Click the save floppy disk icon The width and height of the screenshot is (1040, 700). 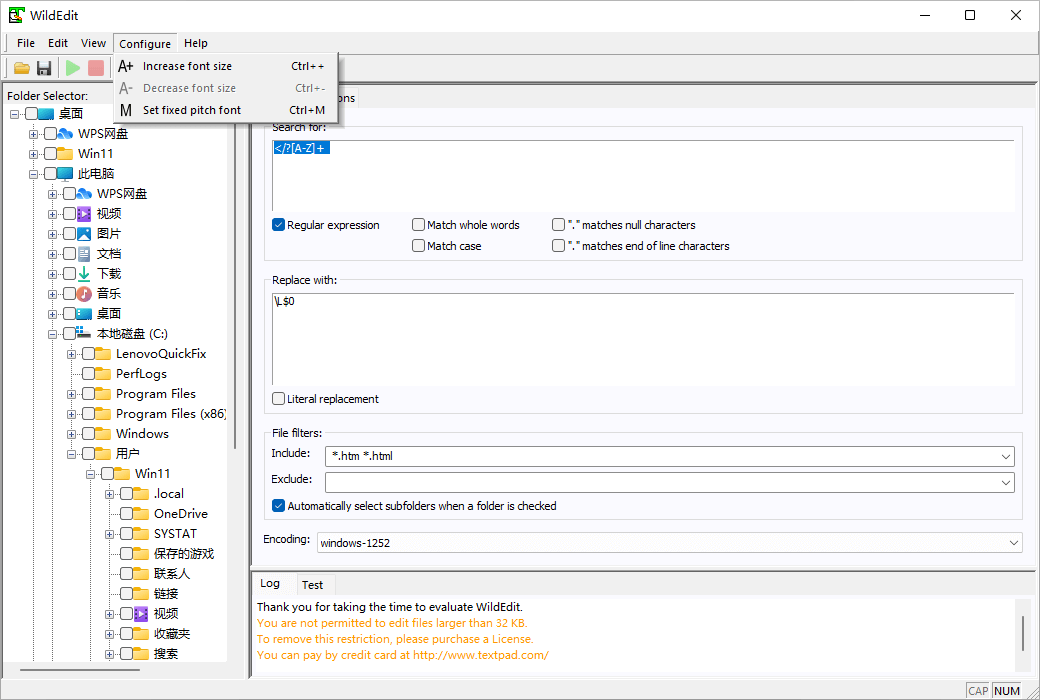(x=44, y=68)
